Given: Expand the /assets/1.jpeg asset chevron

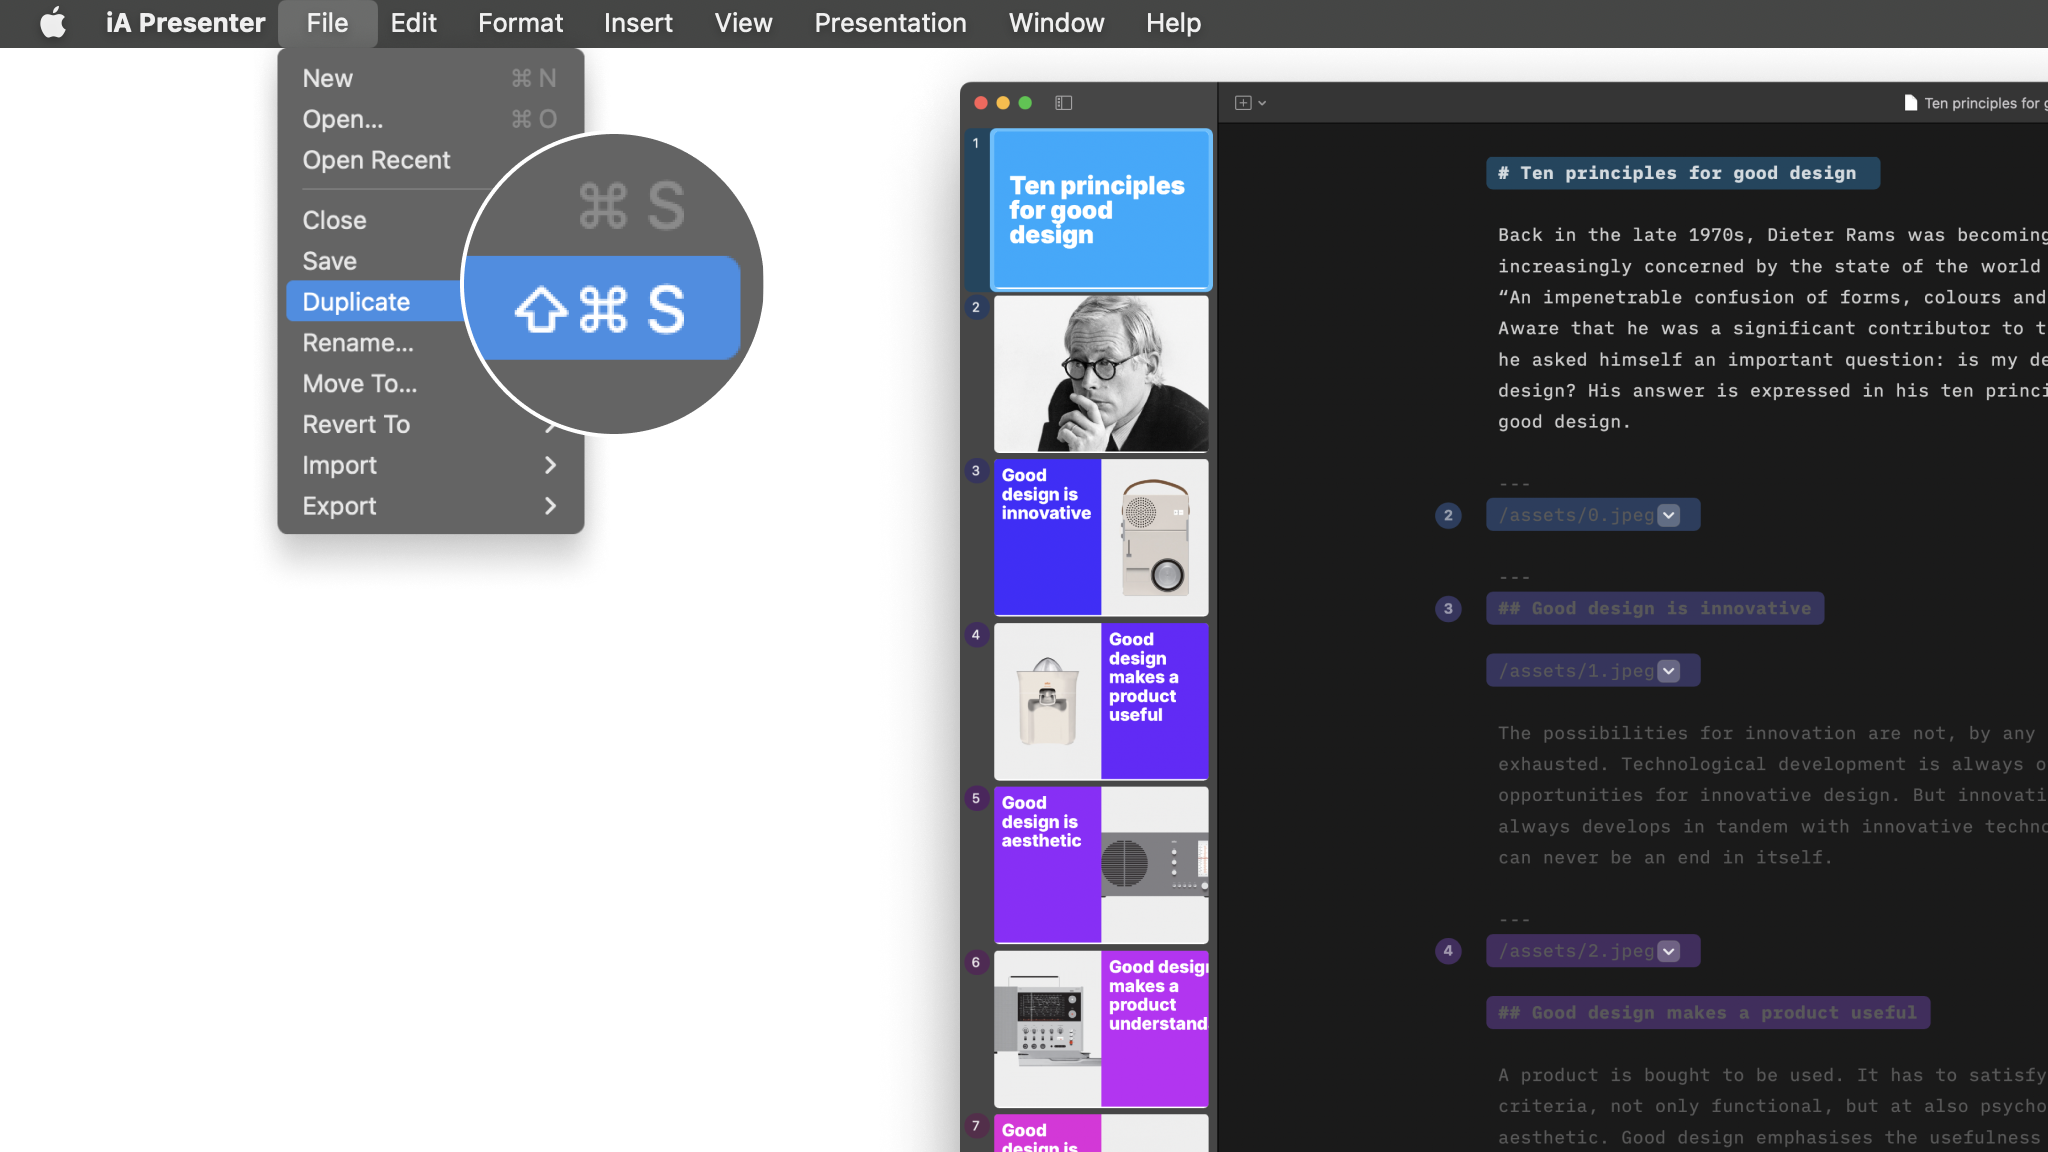Looking at the screenshot, I should click(x=1668, y=671).
